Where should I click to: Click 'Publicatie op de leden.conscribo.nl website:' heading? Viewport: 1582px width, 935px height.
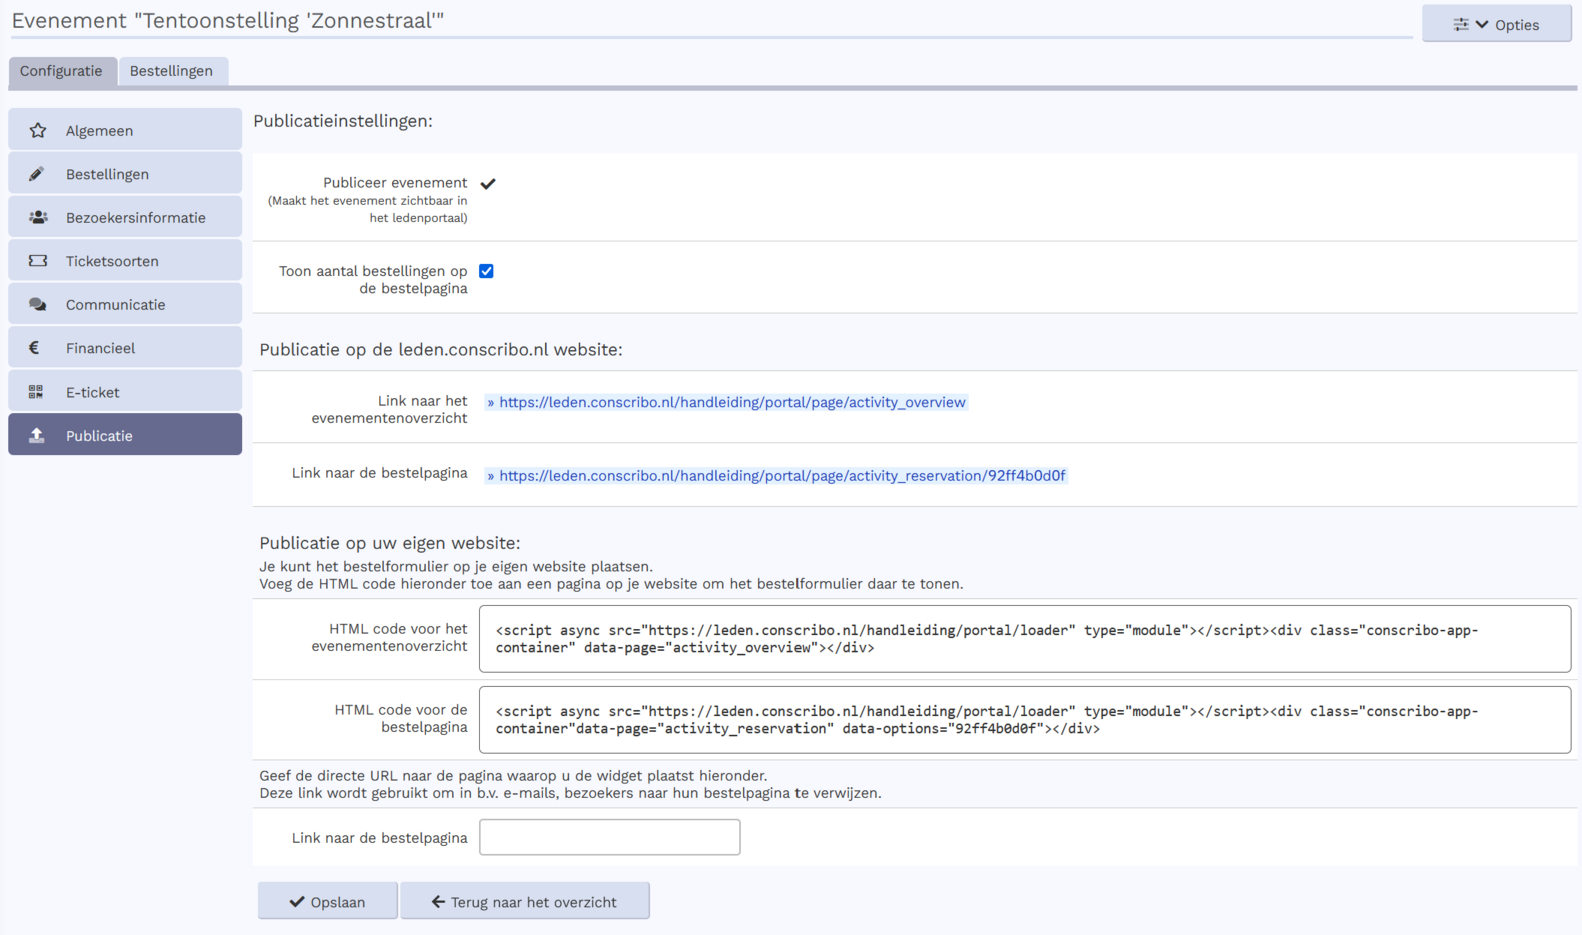(x=441, y=349)
